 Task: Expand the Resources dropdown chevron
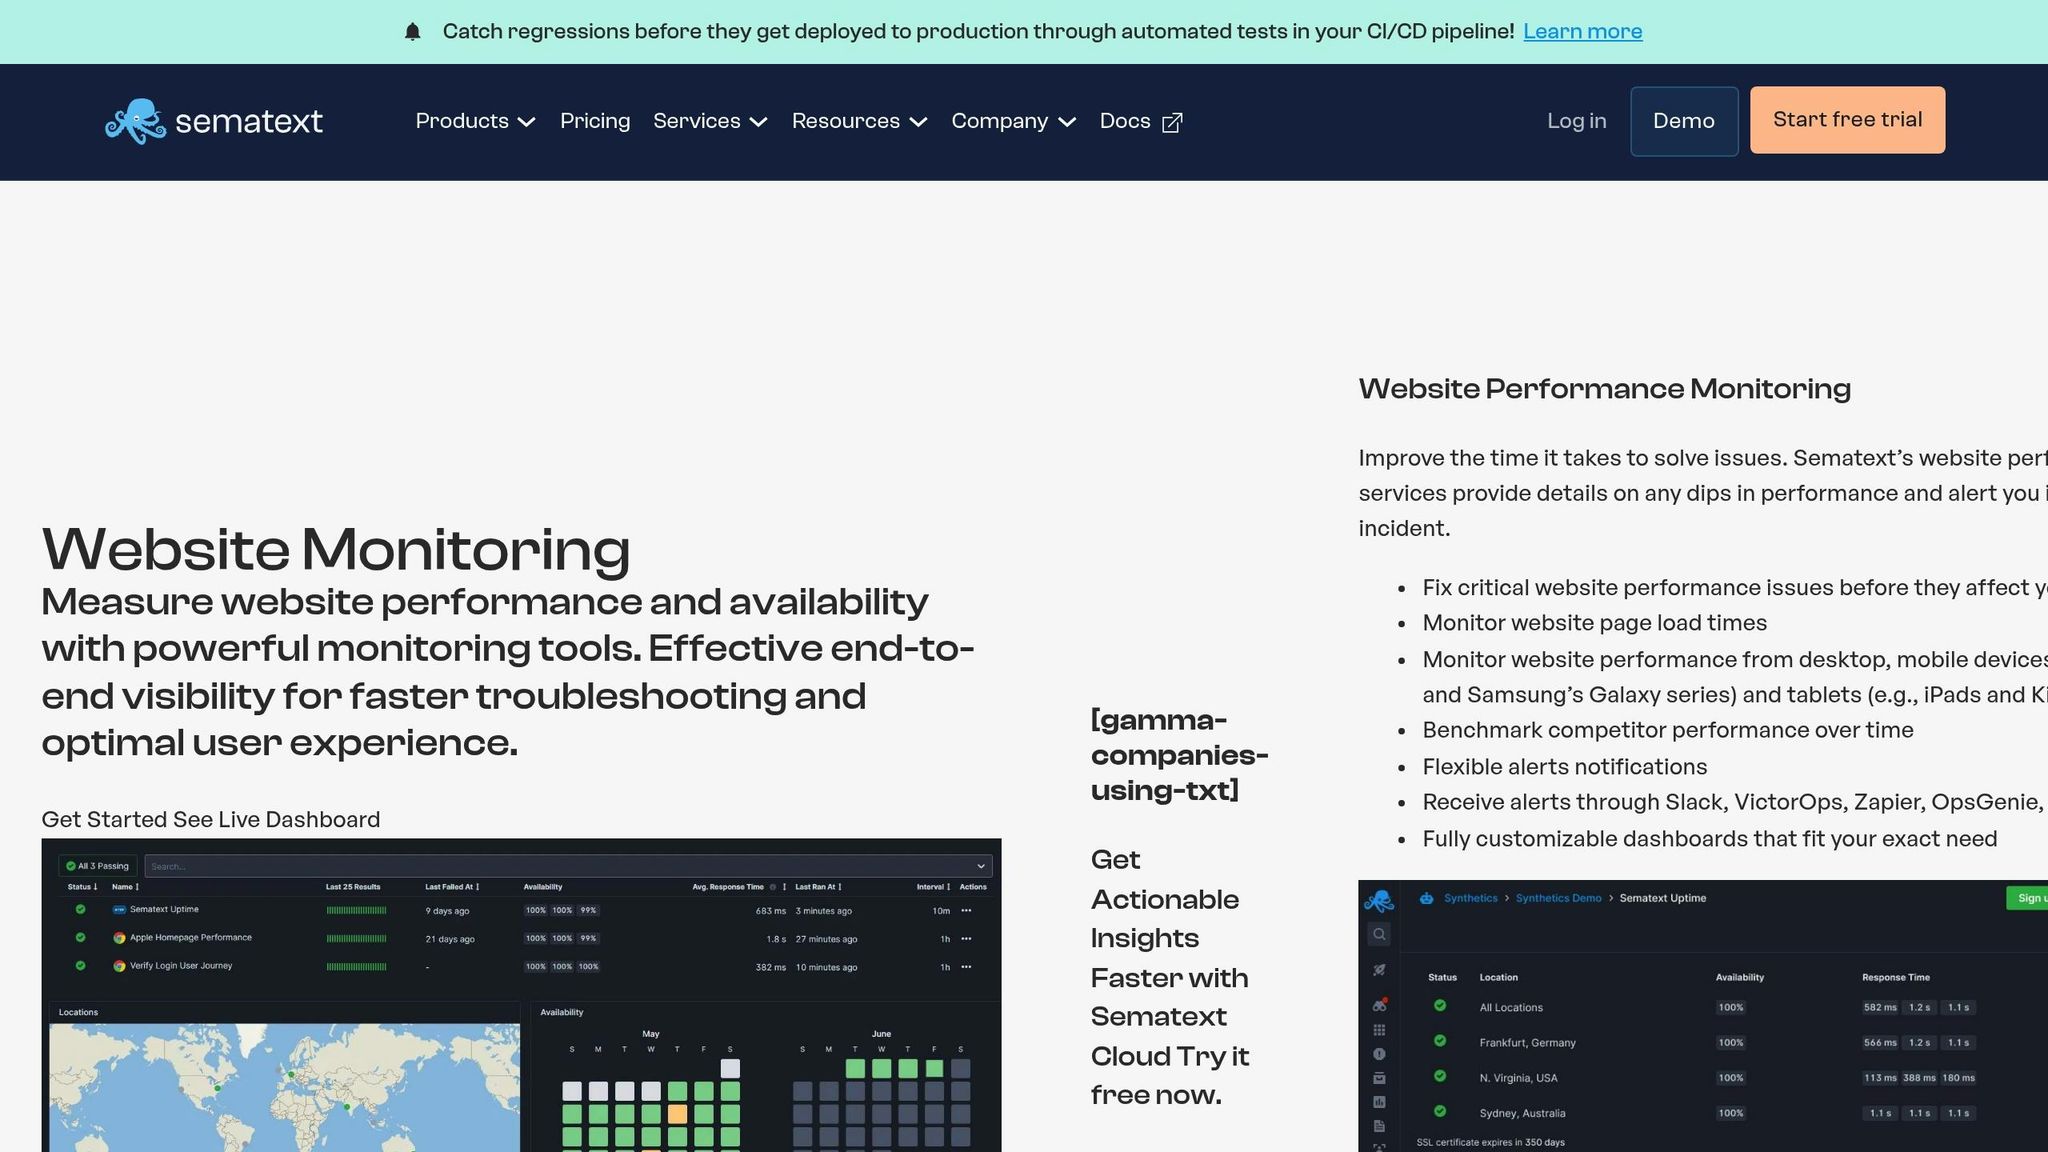pos(919,122)
